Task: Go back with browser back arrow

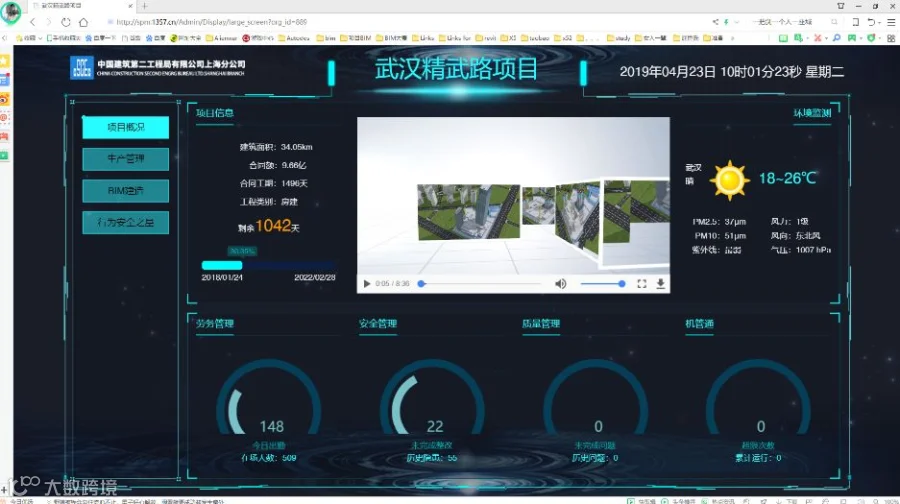Action: (x=33, y=22)
